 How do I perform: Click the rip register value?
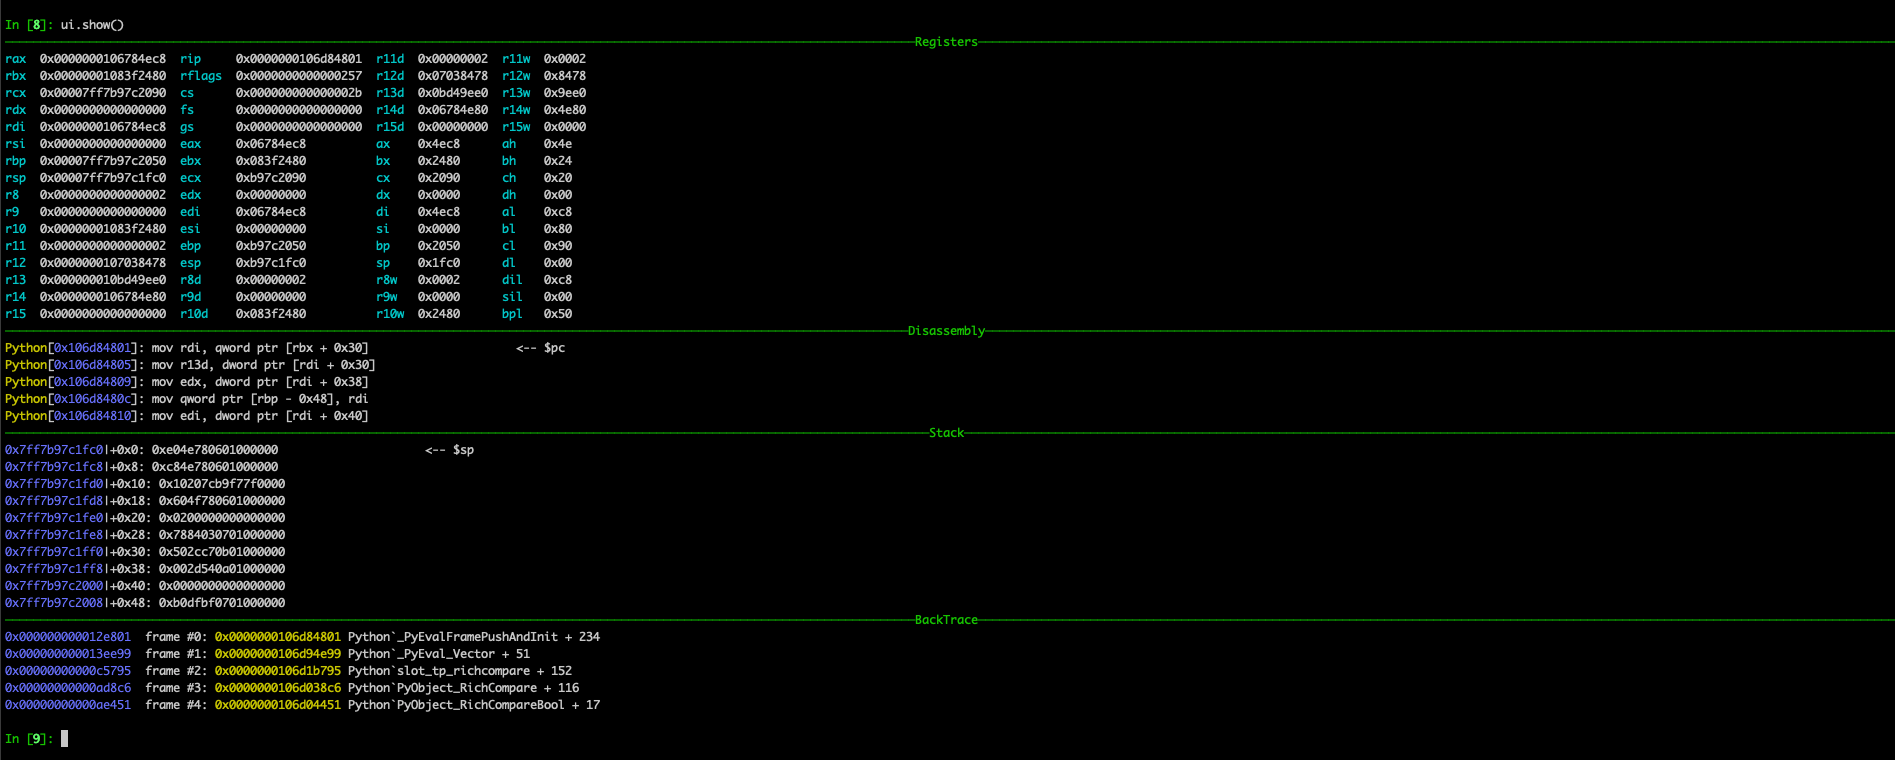tap(298, 59)
